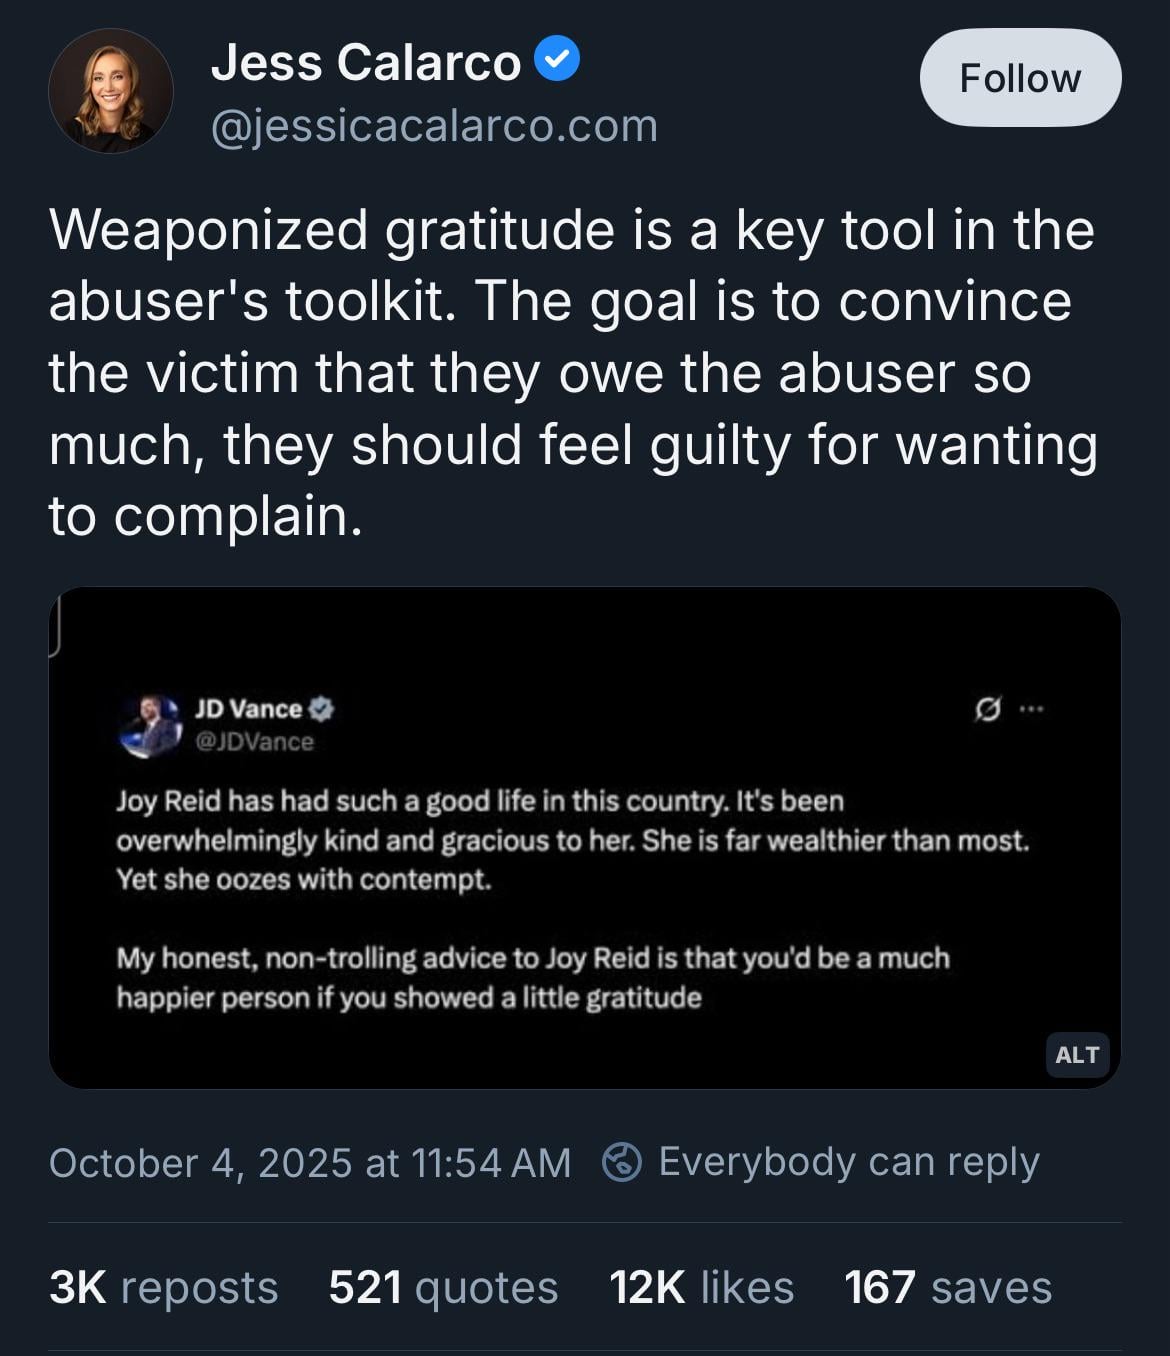The image size is (1170, 1356).
Task: Click the globe icon next to reply setting
Action: 622,1162
